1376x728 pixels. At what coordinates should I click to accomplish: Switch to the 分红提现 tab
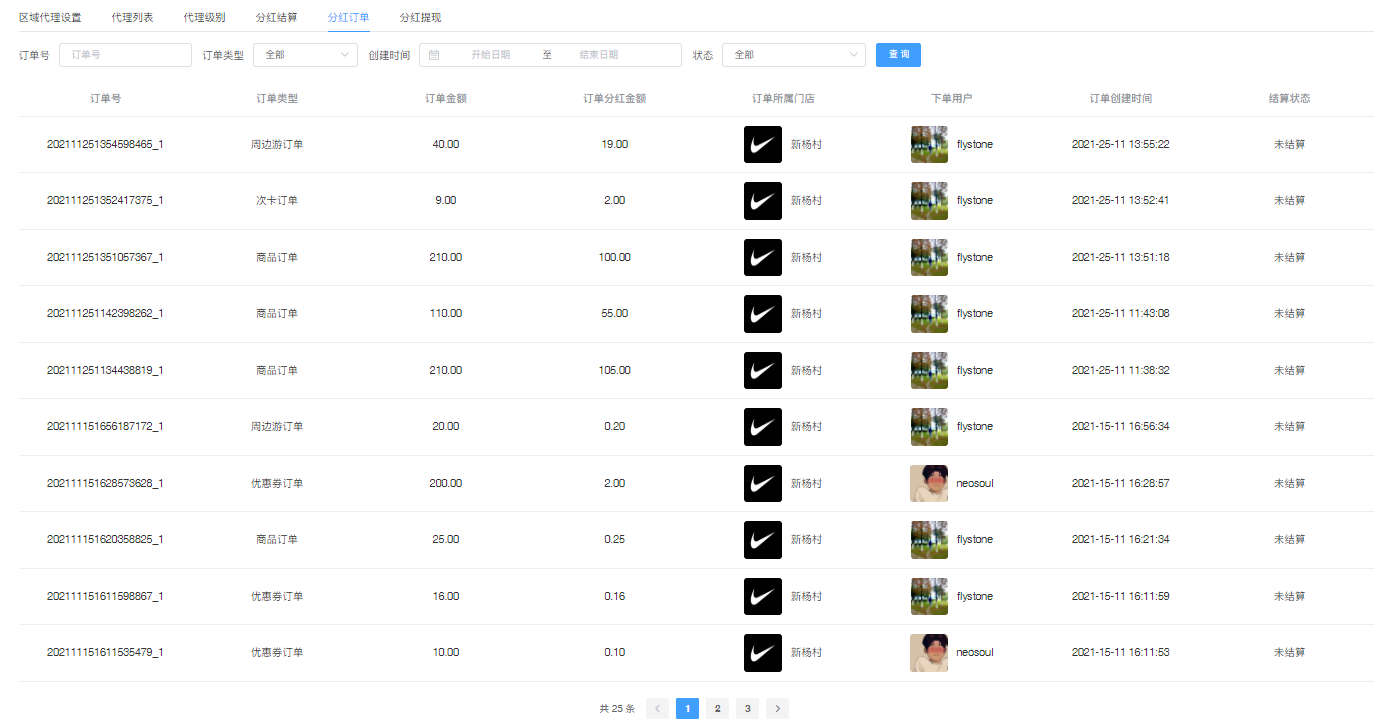(x=420, y=17)
